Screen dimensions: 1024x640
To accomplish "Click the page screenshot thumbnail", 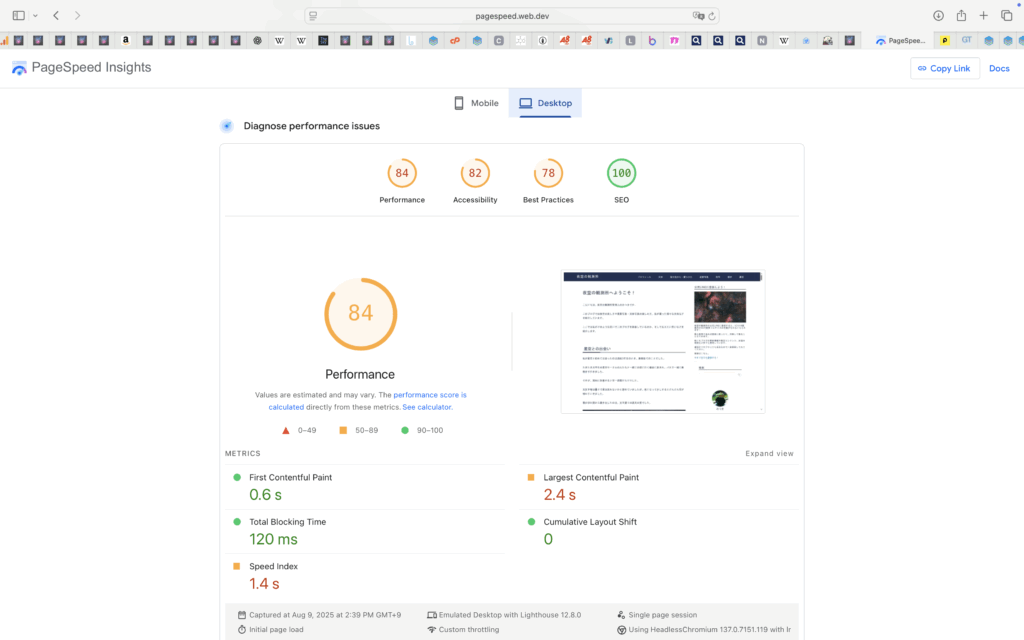I will pyautogui.click(x=662, y=342).
